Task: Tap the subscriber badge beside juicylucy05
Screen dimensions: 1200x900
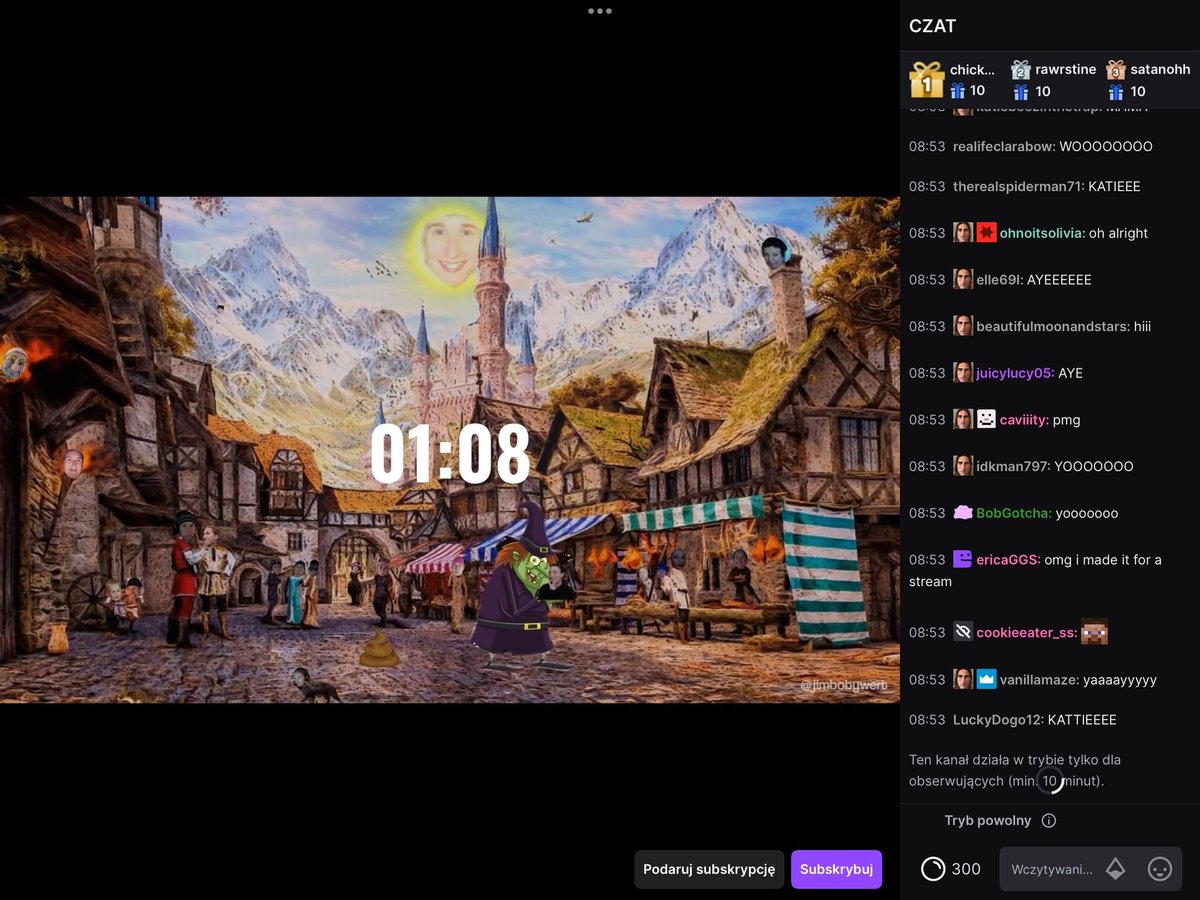Action: click(963, 373)
